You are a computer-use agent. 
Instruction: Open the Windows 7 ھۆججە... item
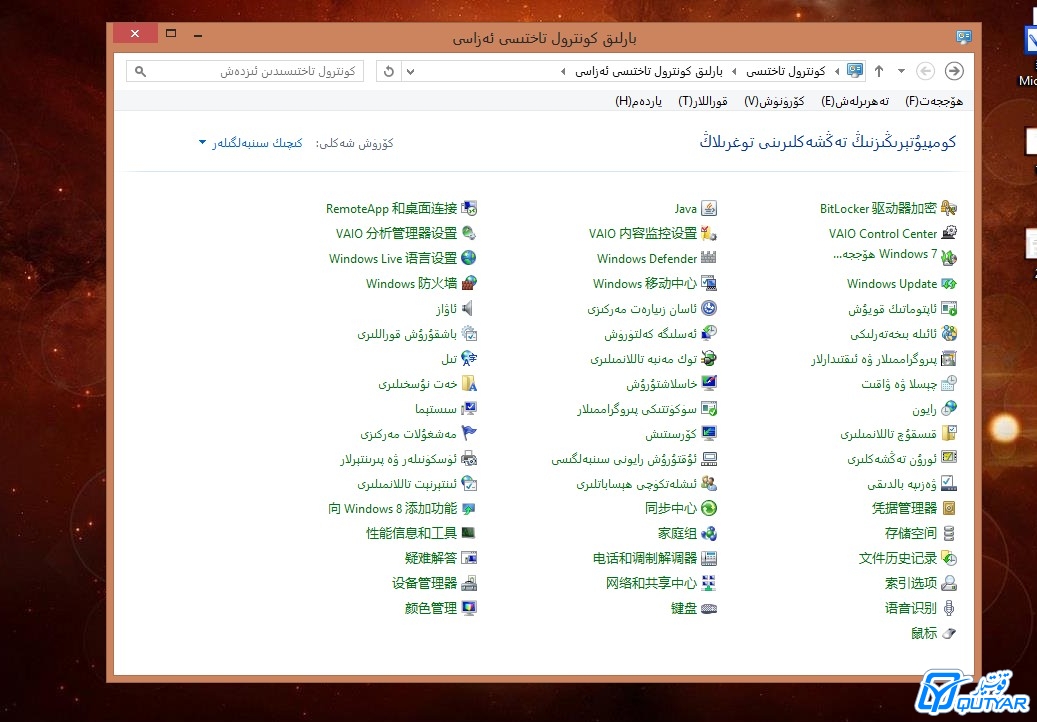pyautogui.click(x=885, y=255)
